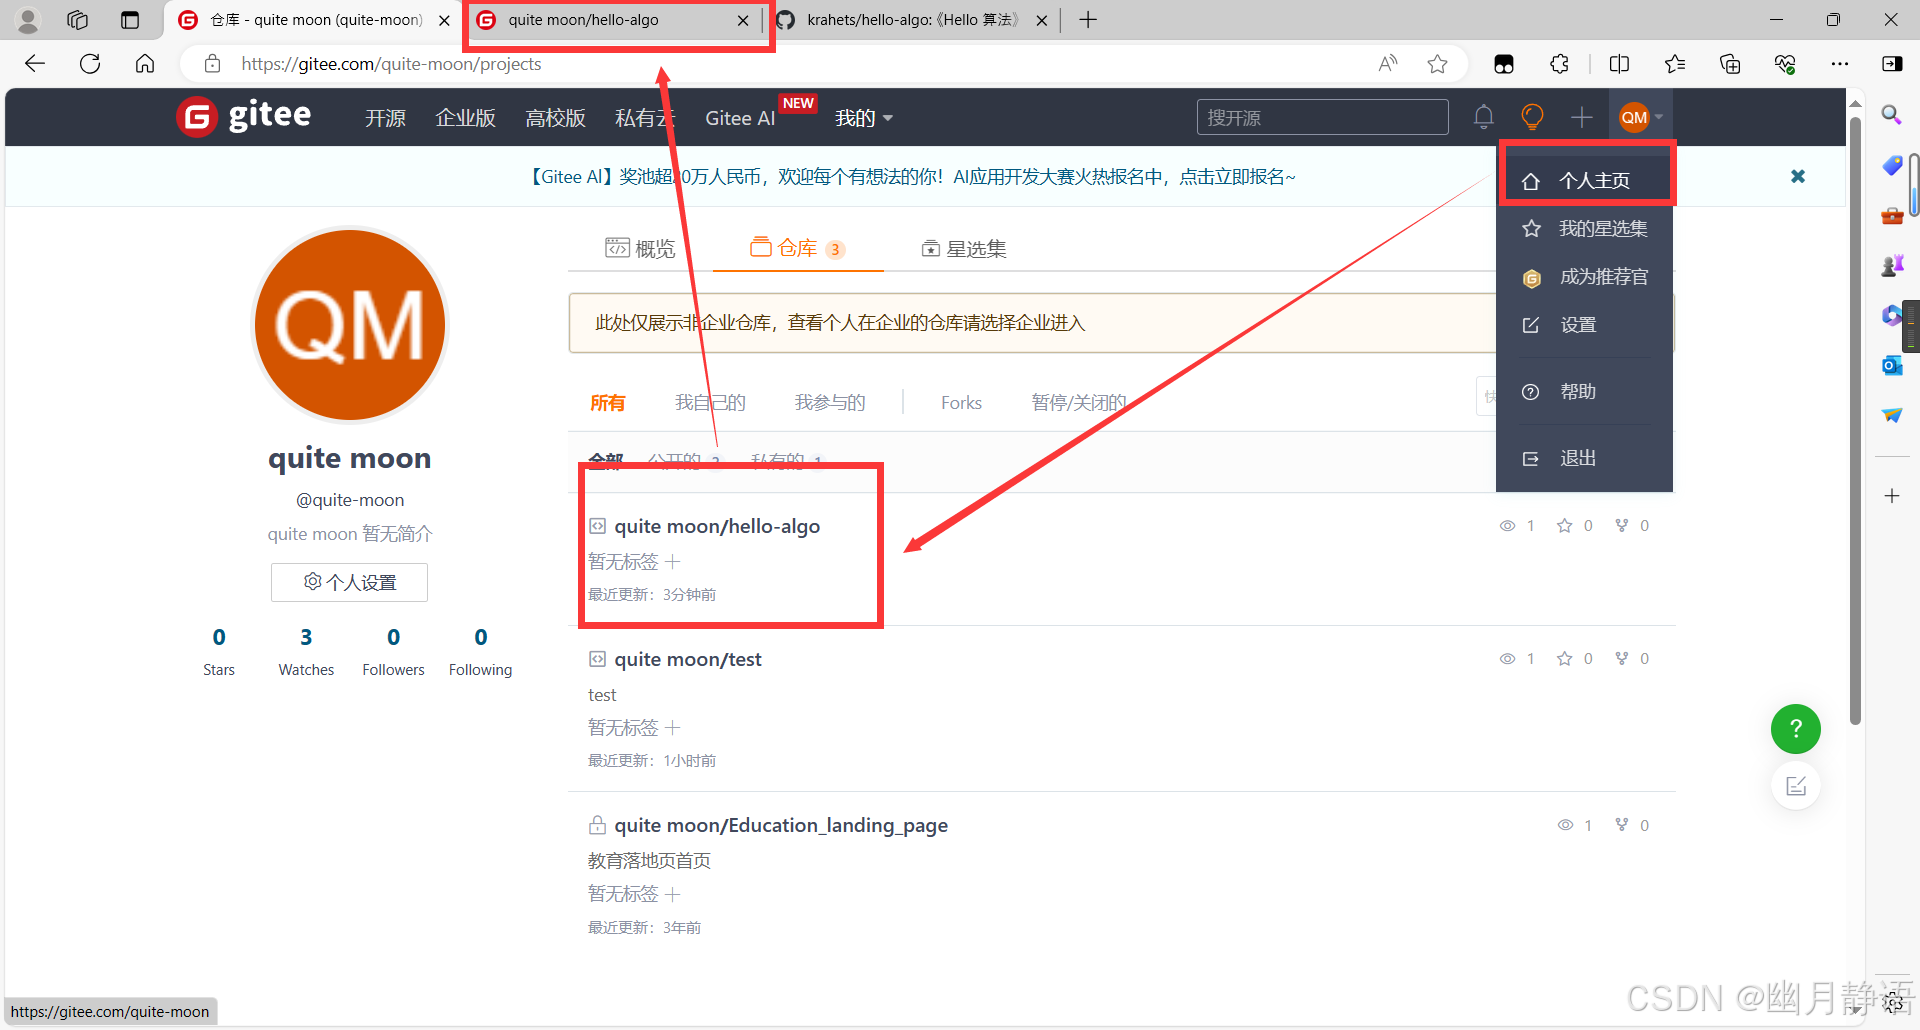Switch to the 概览 tab

[640, 248]
